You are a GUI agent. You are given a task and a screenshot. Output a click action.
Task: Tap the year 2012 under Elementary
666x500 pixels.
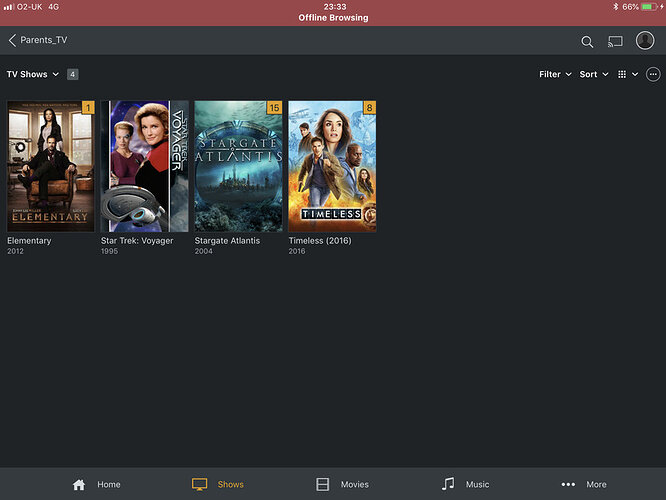point(15,251)
